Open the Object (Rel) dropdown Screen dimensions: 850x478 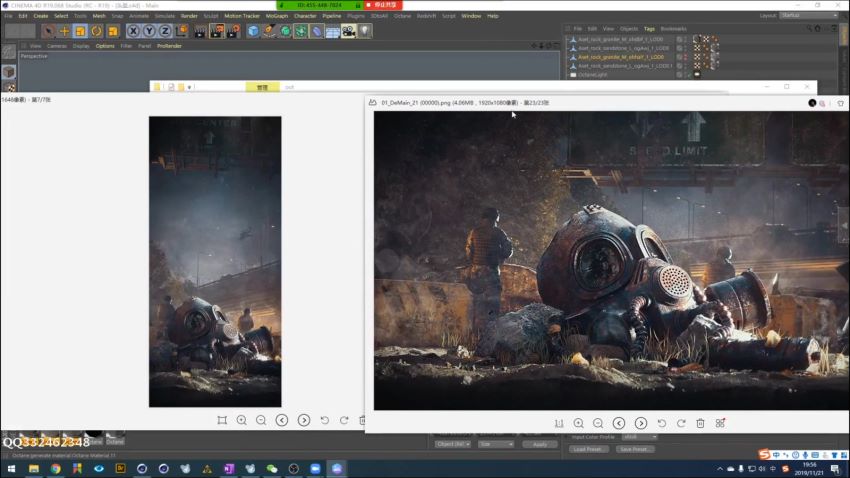point(452,444)
